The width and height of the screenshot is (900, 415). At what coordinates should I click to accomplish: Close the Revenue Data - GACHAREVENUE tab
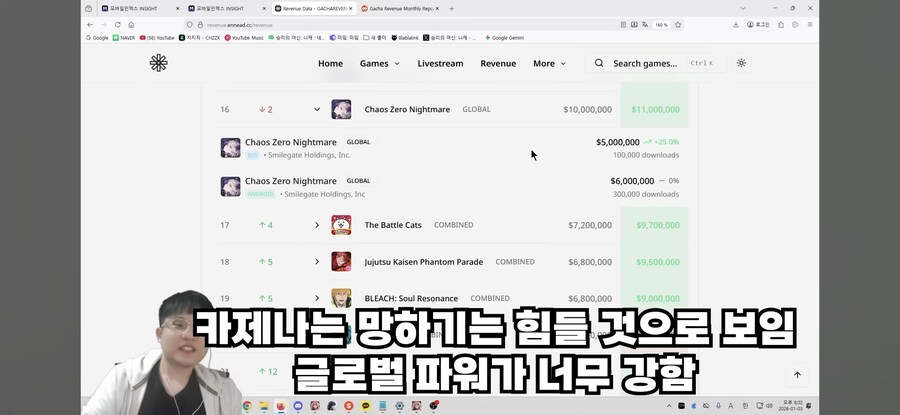pos(351,9)
